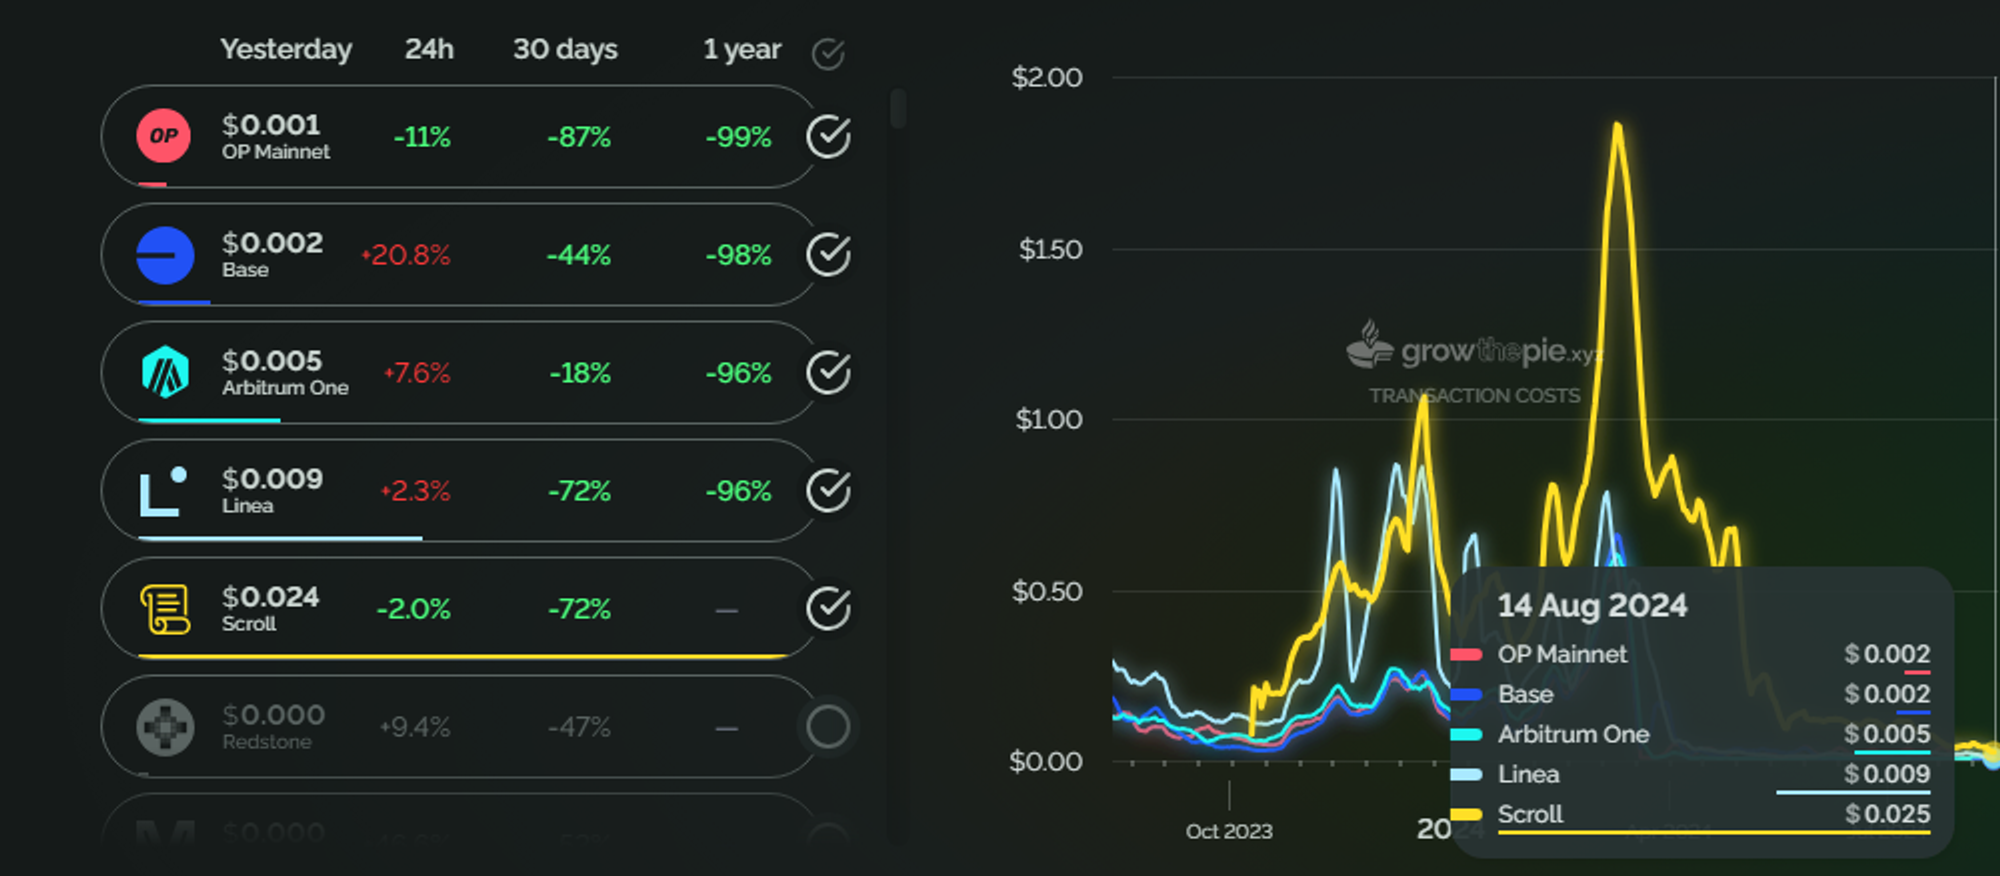2000x876 pixels.
Task: Sort by Yesterday column header
Action: [x=286, y=50]
